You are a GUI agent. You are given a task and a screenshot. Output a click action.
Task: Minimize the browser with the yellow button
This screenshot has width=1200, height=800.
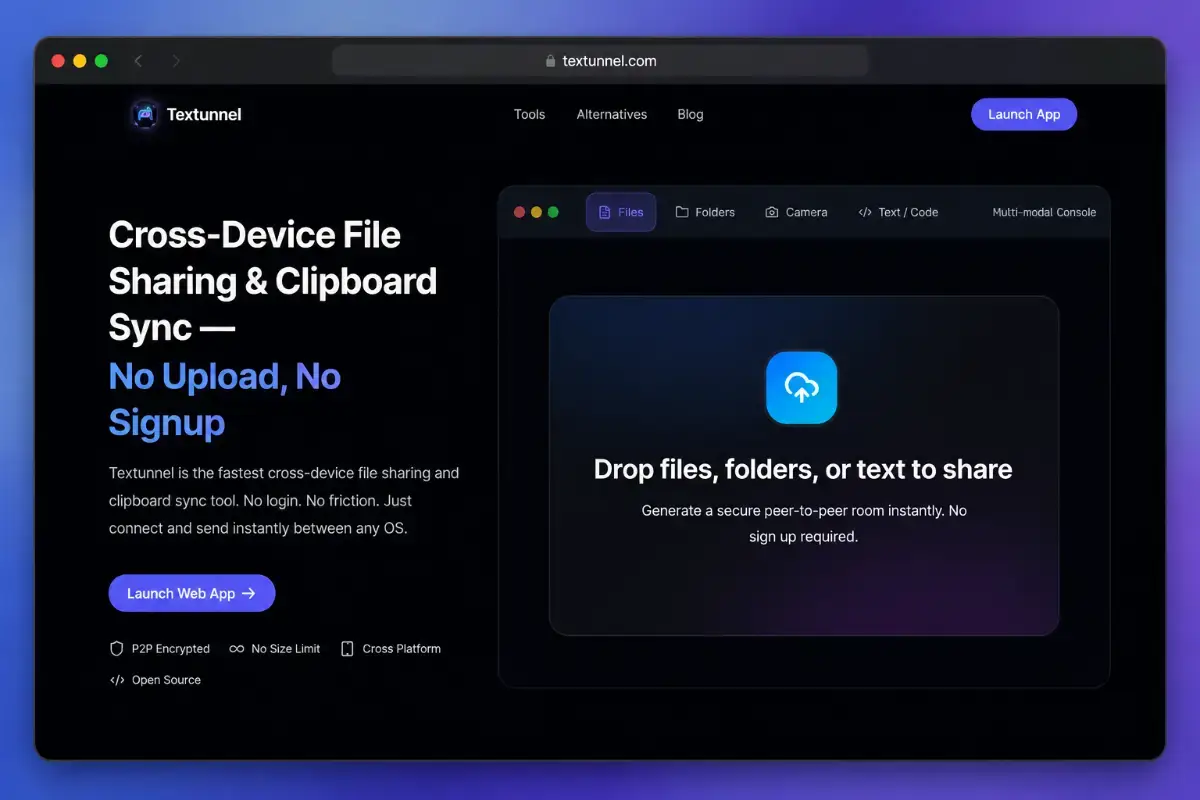tap(80, 61)
